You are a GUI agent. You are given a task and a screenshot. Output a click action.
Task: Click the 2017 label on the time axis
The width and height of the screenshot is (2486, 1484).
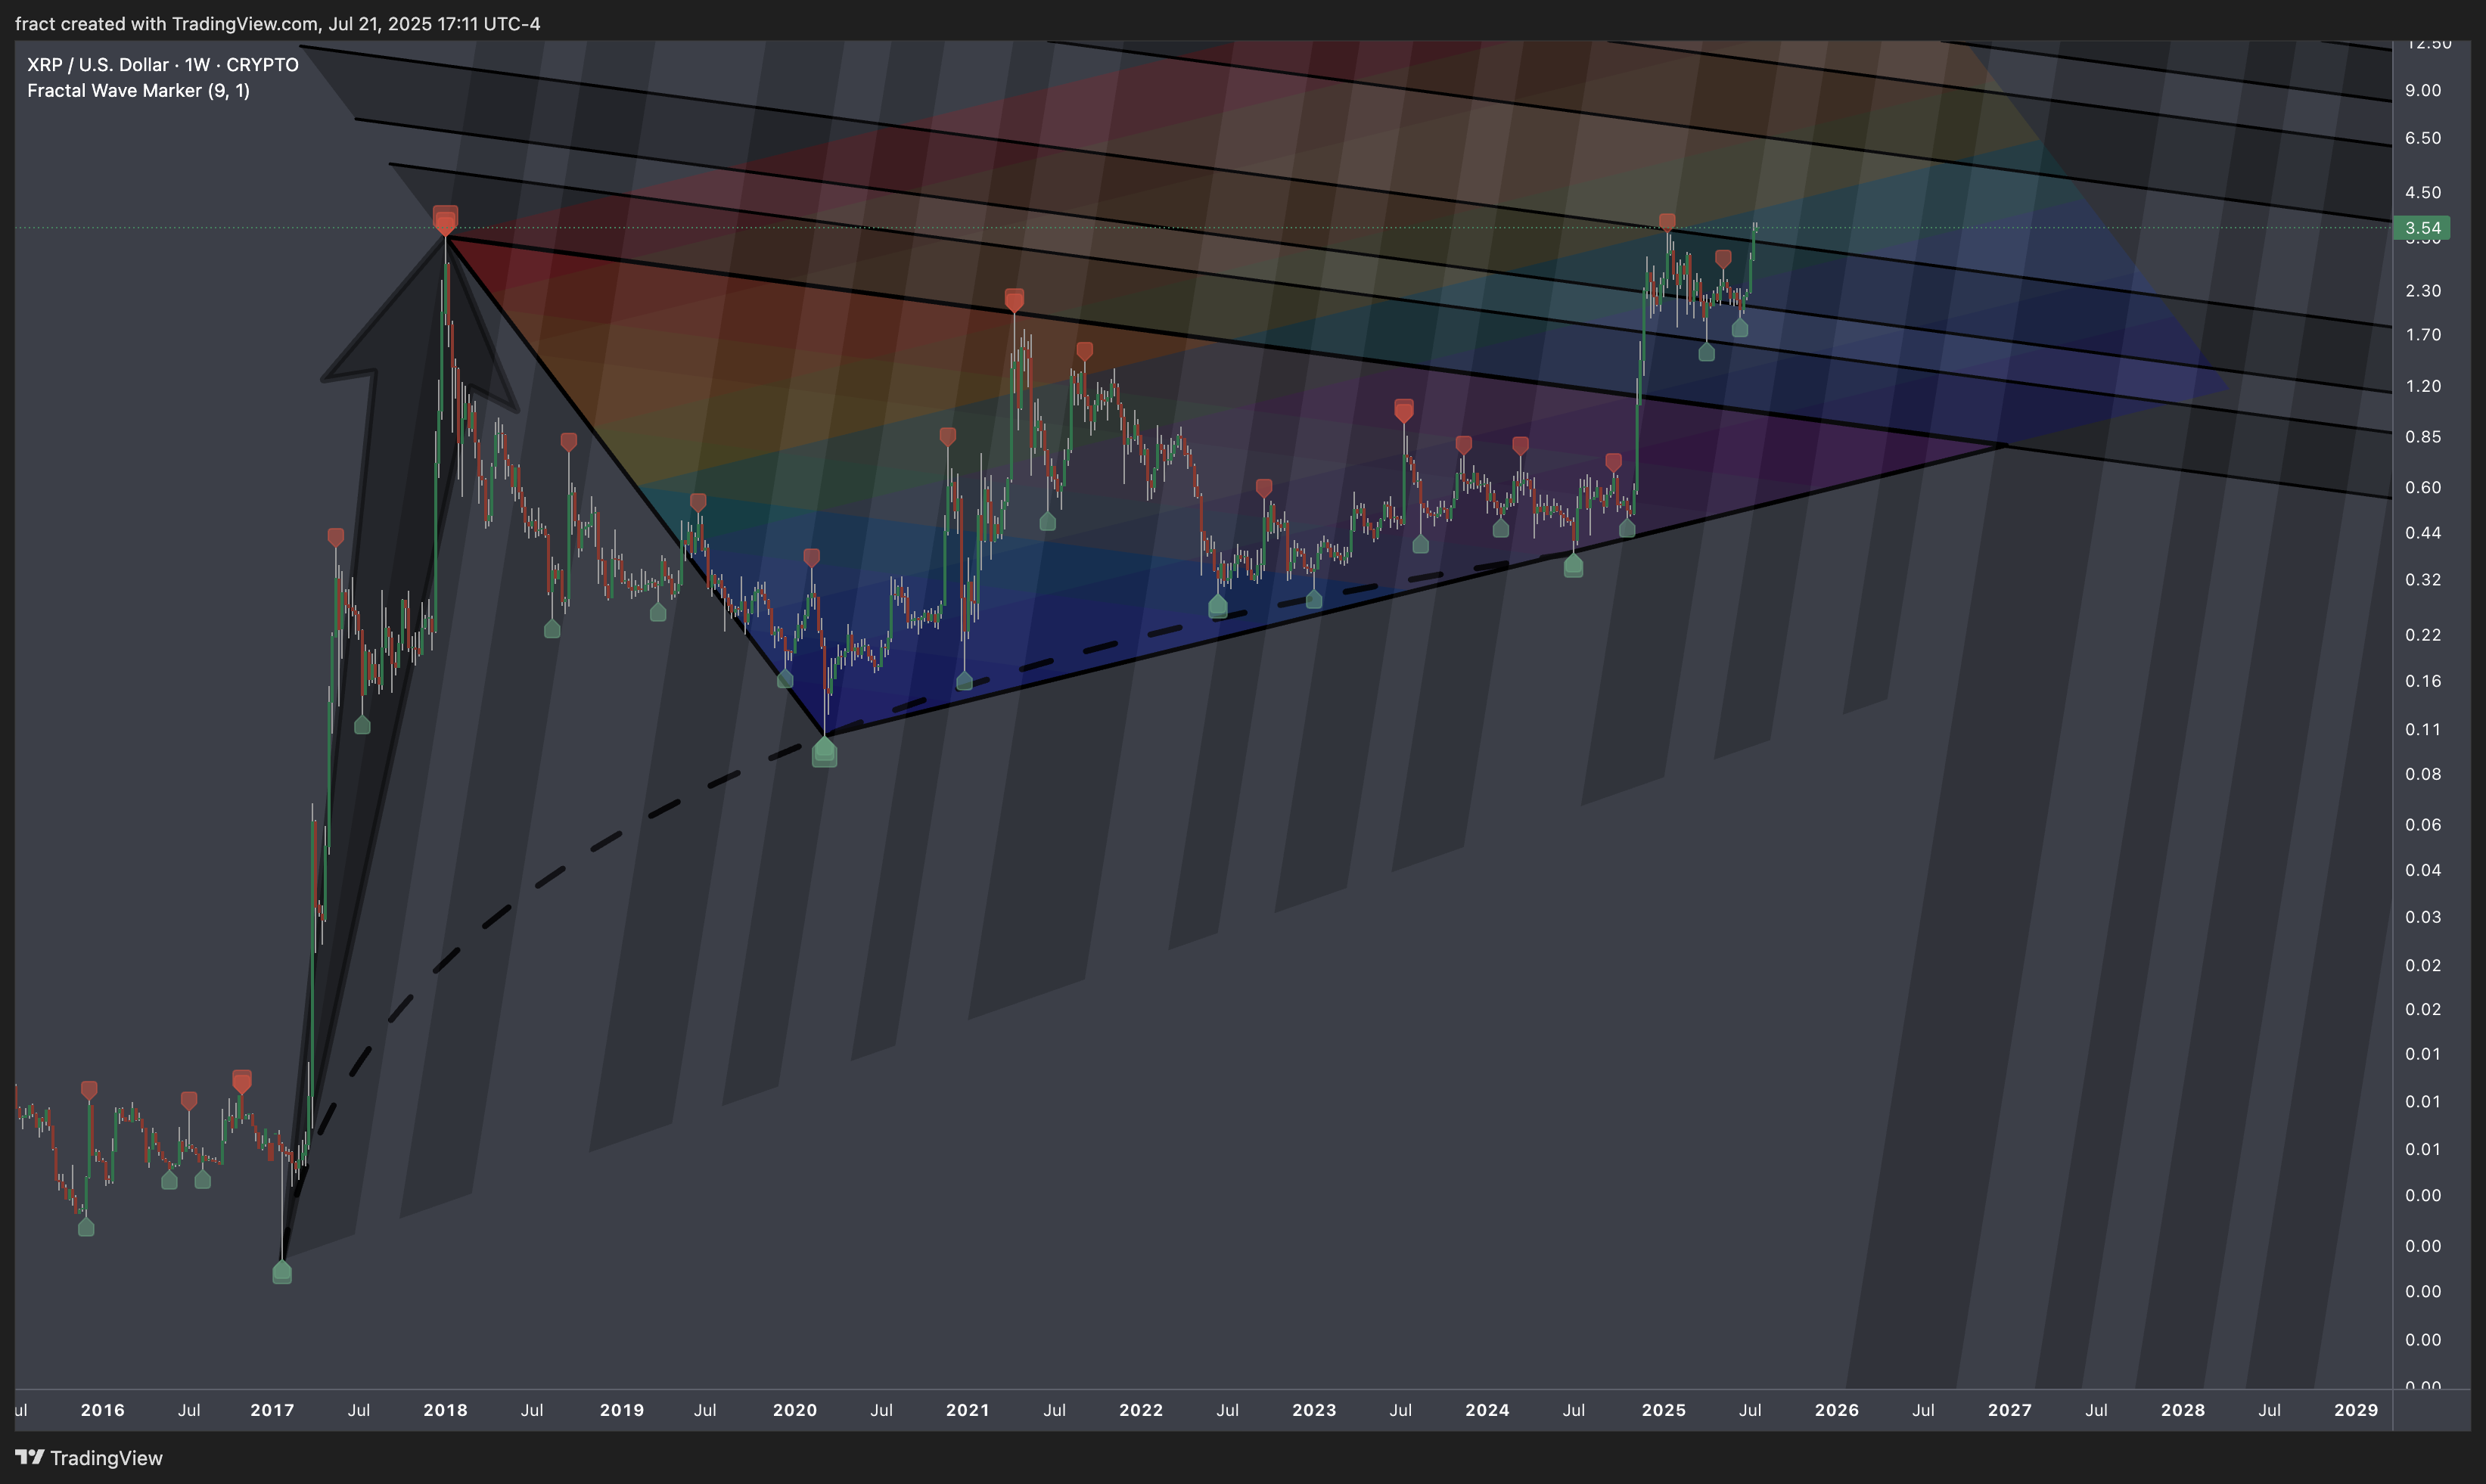tap(272, 1410)
